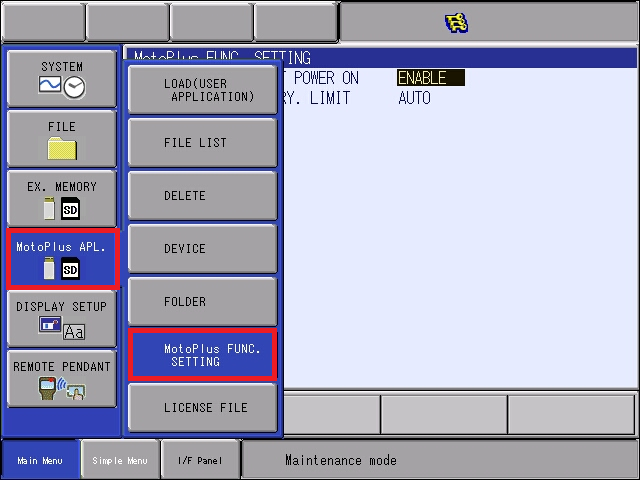Screen dimensions: 640x480
Task: Choose LOAD(USER APPLICATION) submenu item
Action: tap(203, 90)
